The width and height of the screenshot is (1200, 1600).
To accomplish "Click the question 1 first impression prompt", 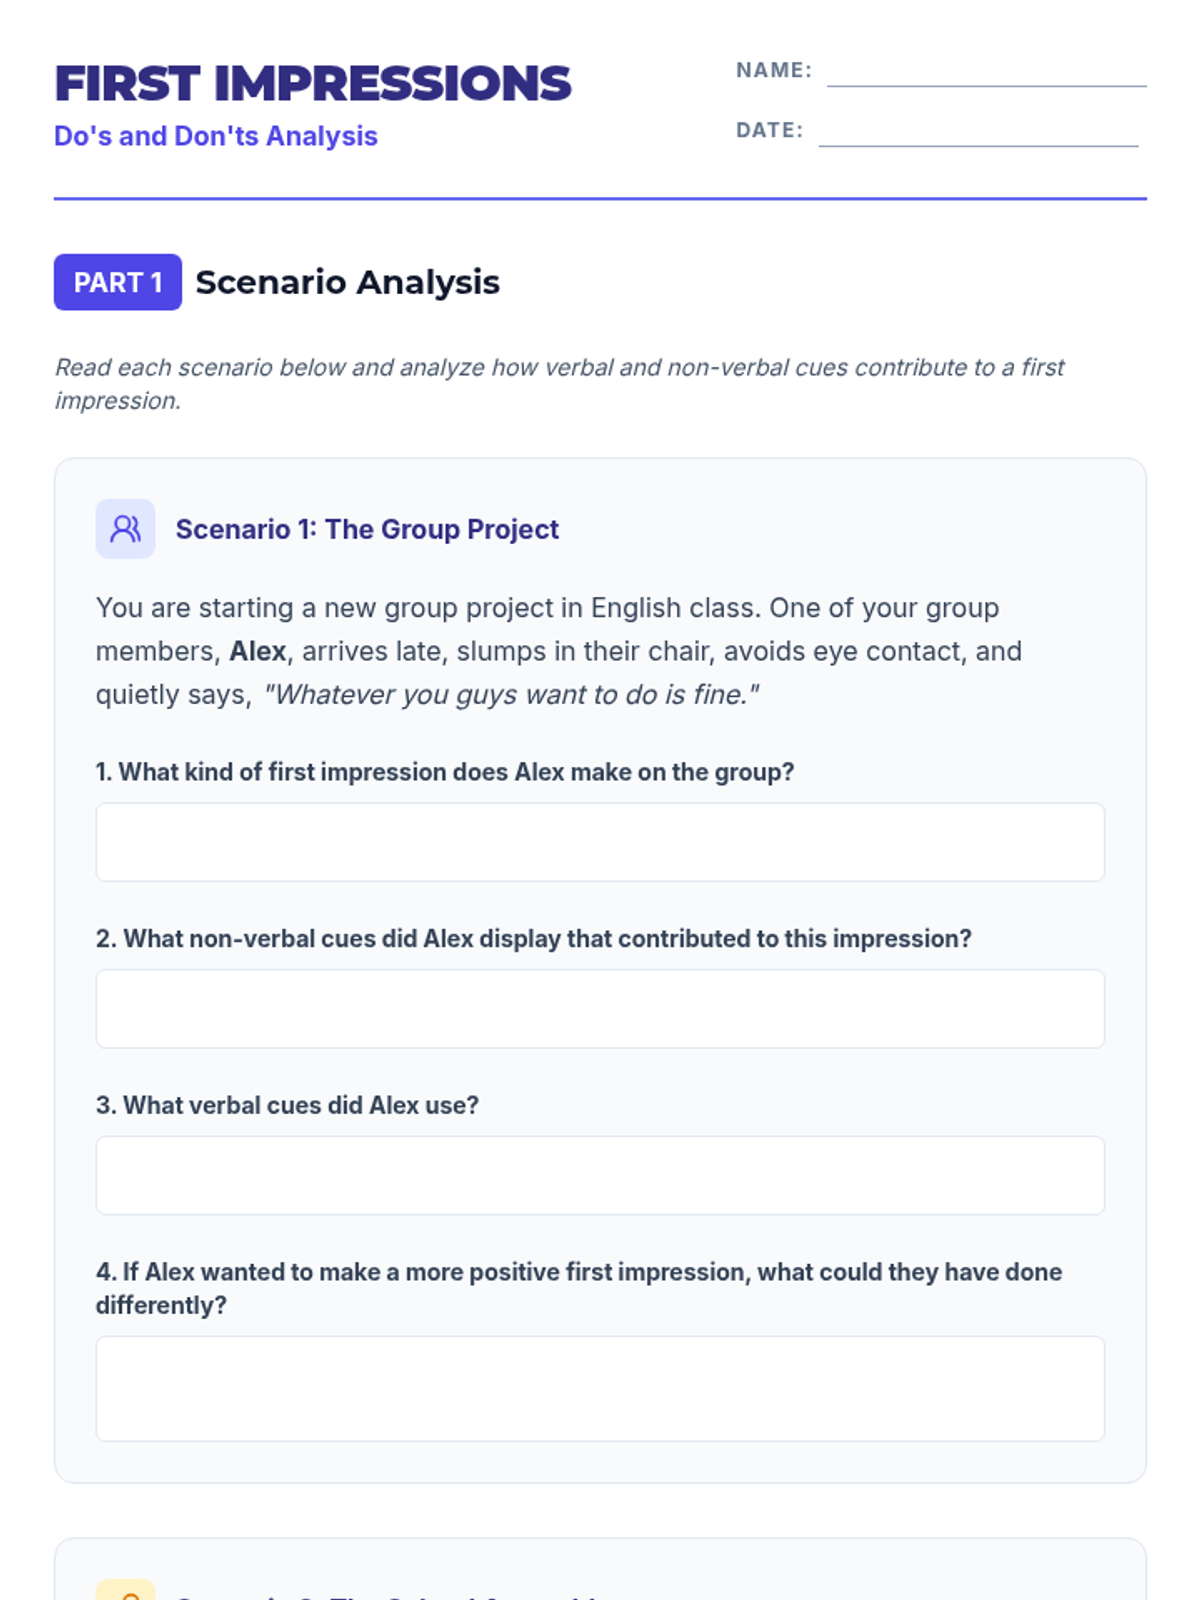I will pyautogui.click(x=445, y=772).
